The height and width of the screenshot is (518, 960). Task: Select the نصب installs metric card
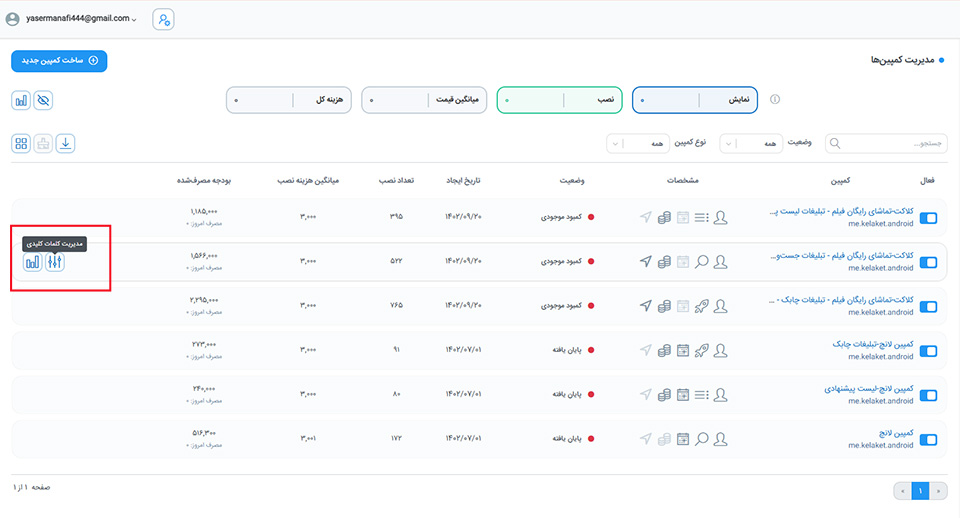(x=559, y=100)
